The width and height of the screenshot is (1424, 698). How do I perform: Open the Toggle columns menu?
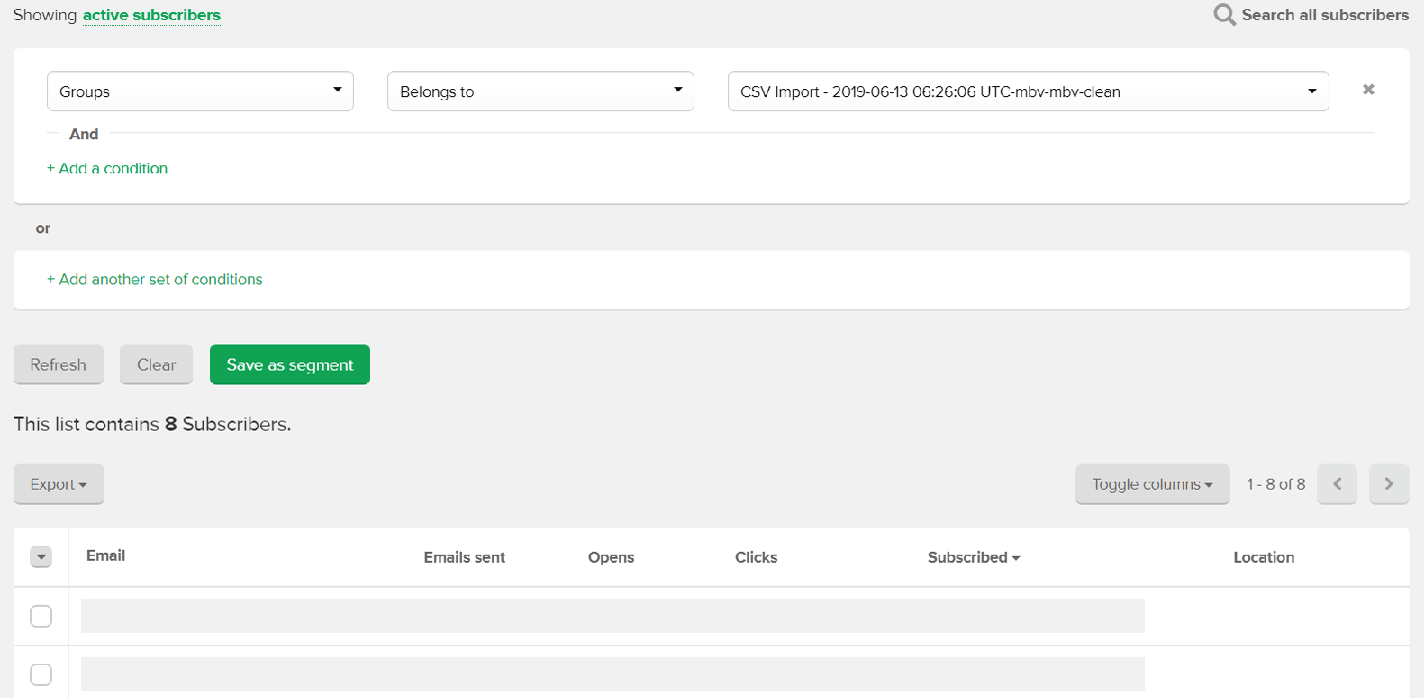[1152, 484]
